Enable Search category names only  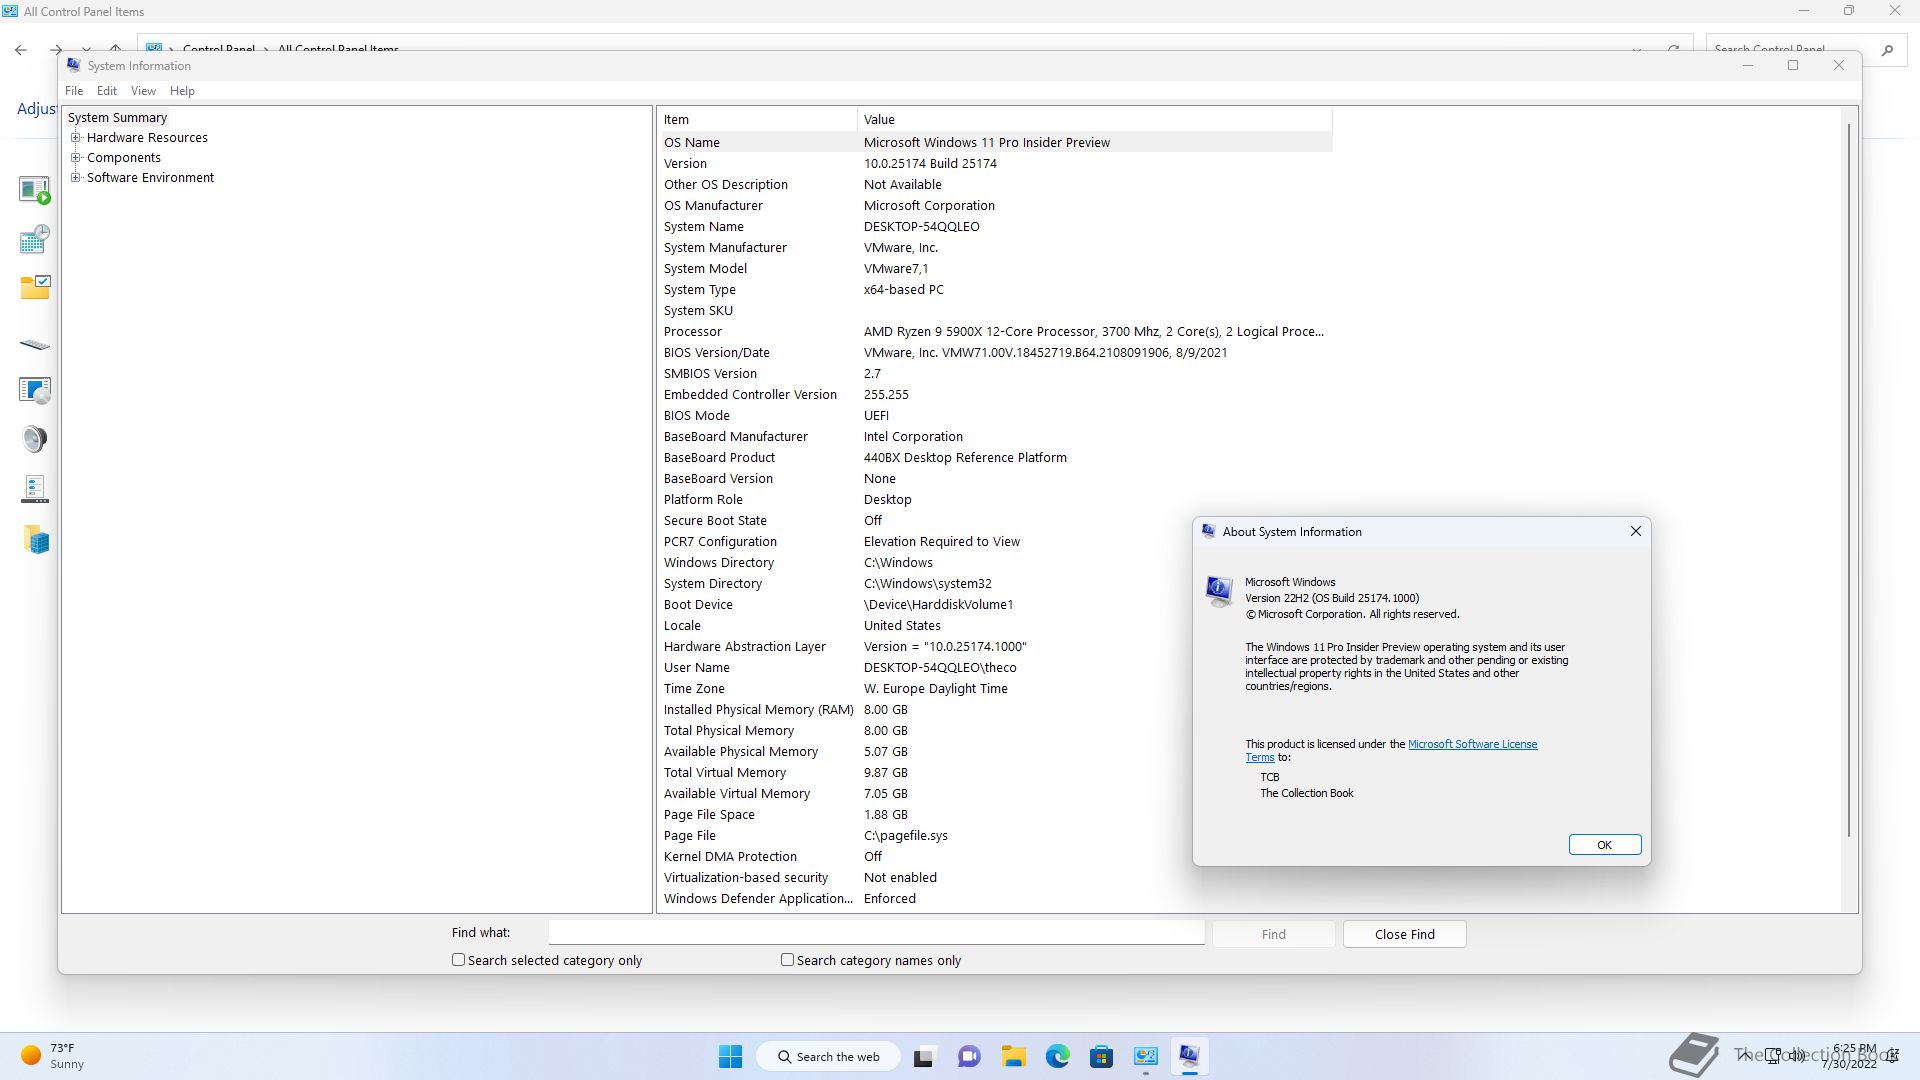[x=787, y=960]
